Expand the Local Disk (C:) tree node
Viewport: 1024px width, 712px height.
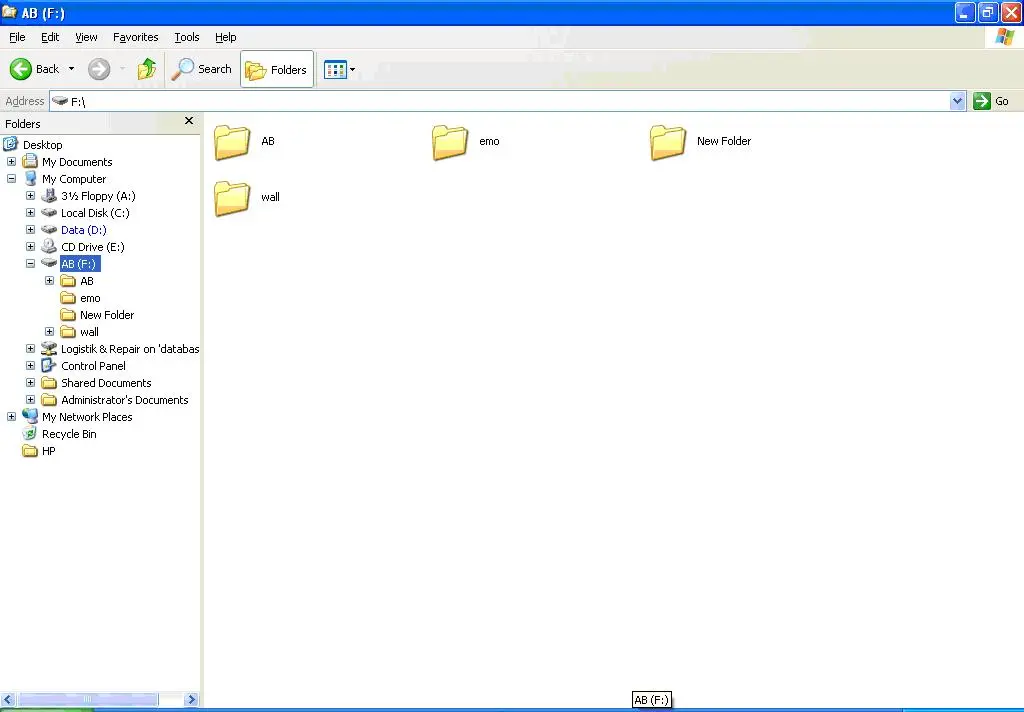[x=30, y=213]
